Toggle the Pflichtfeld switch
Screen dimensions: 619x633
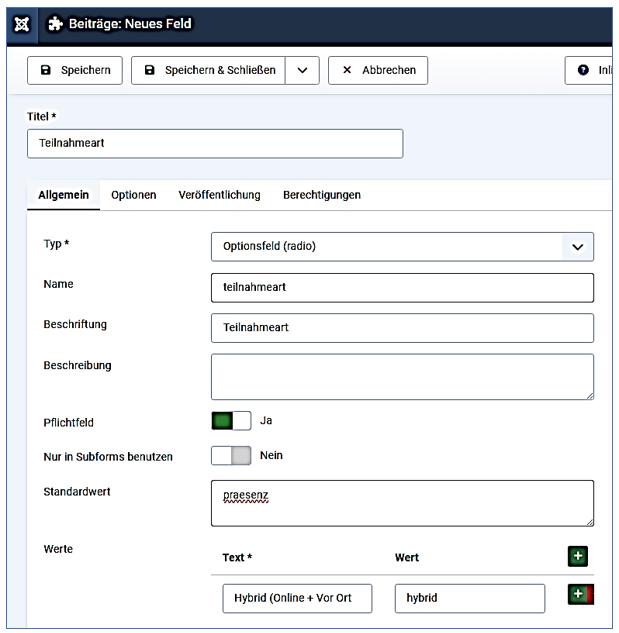pos(231,421)
